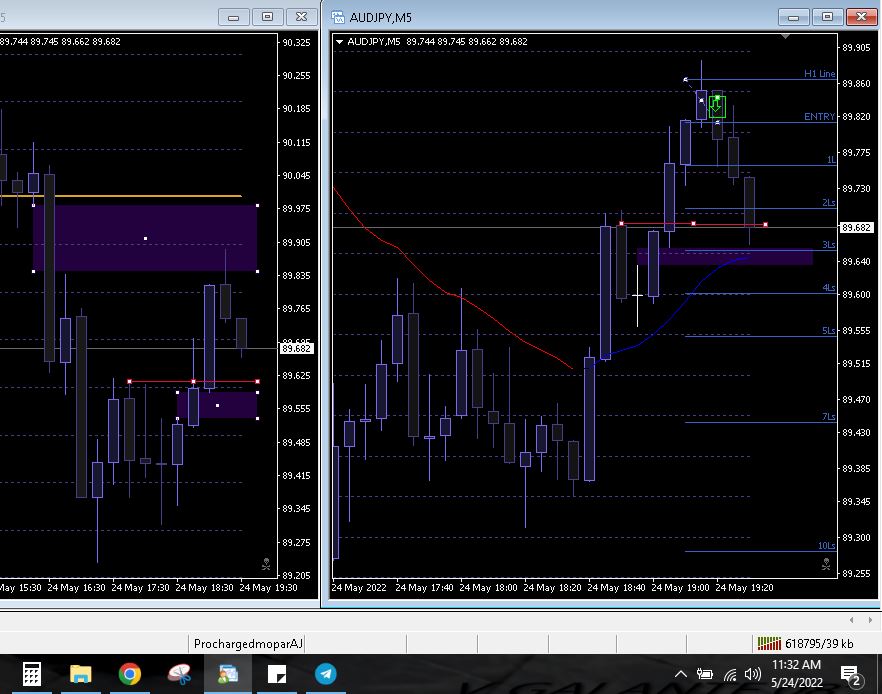The height and width of the screenshot is (694, 882).
Task: Click the ProchargedmoparAJ profile in the status bar
Action: [x=246, y=643]
